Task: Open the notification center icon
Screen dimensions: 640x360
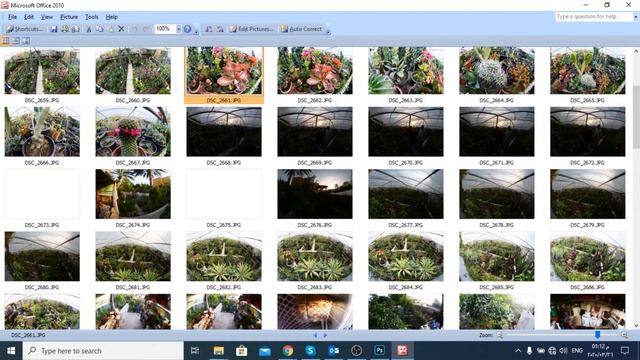Action: click(x=624, y=351)
